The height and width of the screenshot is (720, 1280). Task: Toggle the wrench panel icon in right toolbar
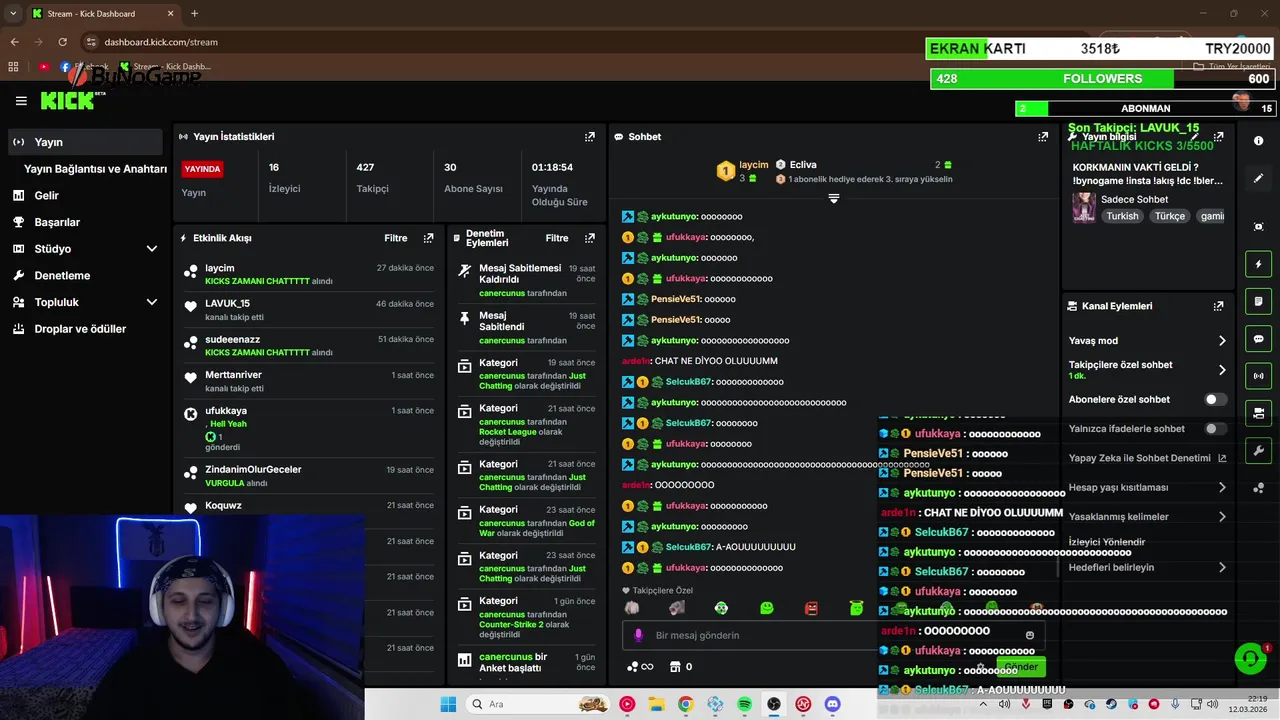pyautogui.click(x=1258, y=451)
